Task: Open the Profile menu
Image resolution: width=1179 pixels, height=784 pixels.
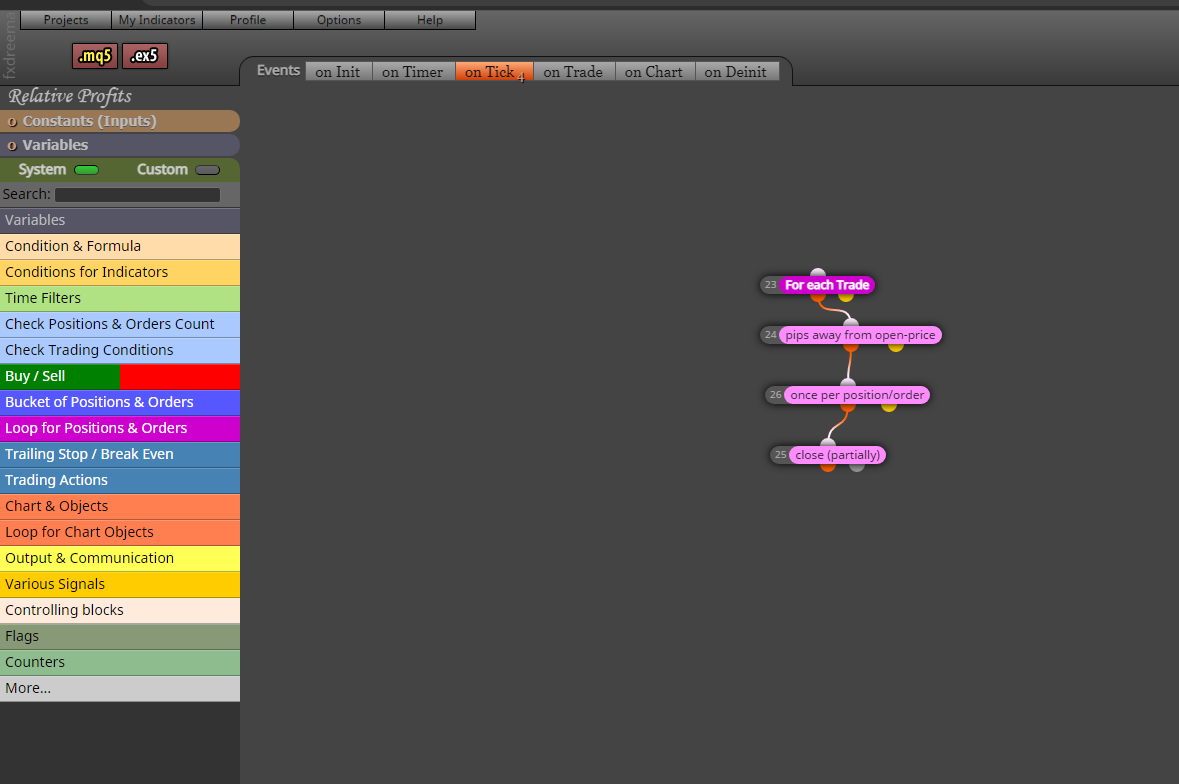Action: (x=247, y=20)
